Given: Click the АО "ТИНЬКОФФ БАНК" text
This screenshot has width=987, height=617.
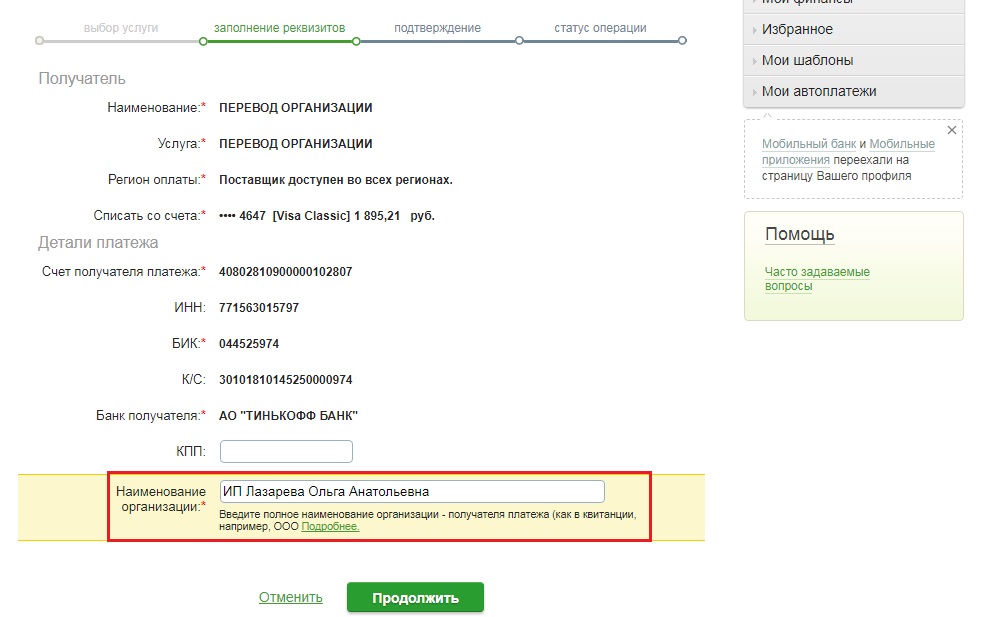Looking at the screenshot, I should (x=288, y=416).
